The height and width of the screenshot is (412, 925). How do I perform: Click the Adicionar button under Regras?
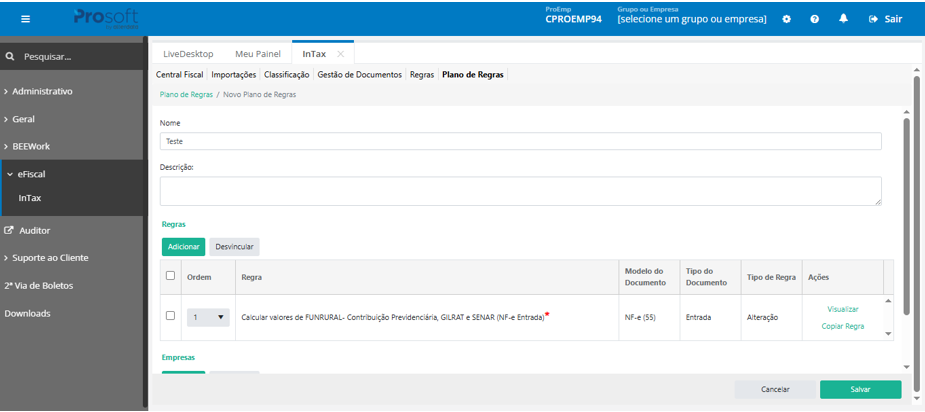(x=183, y=247)
